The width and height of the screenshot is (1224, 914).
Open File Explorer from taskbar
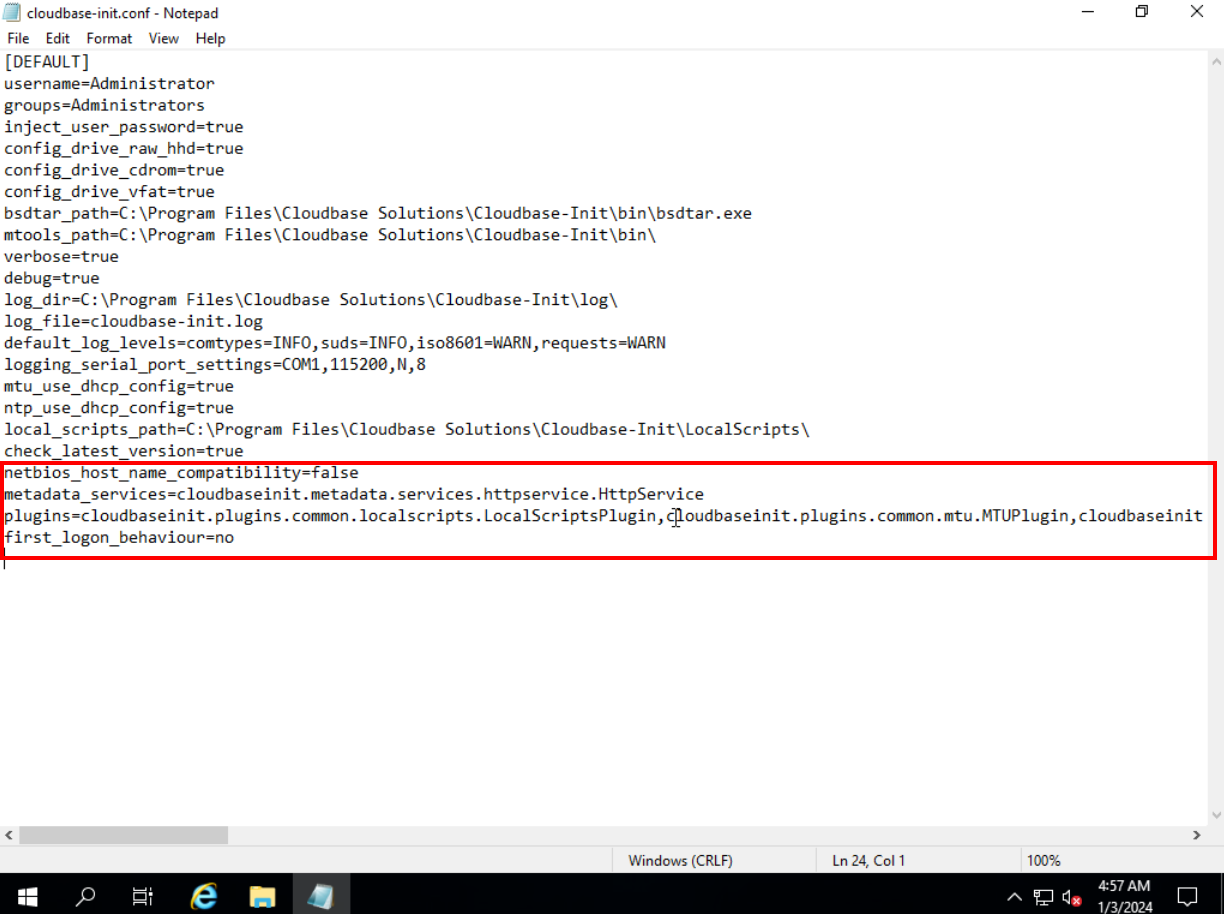pos(262,895)
